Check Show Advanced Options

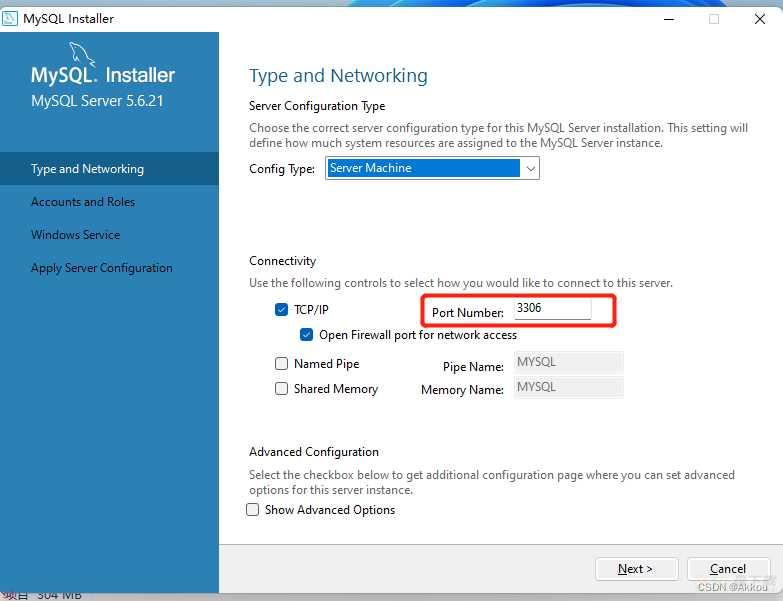[253, 510]
